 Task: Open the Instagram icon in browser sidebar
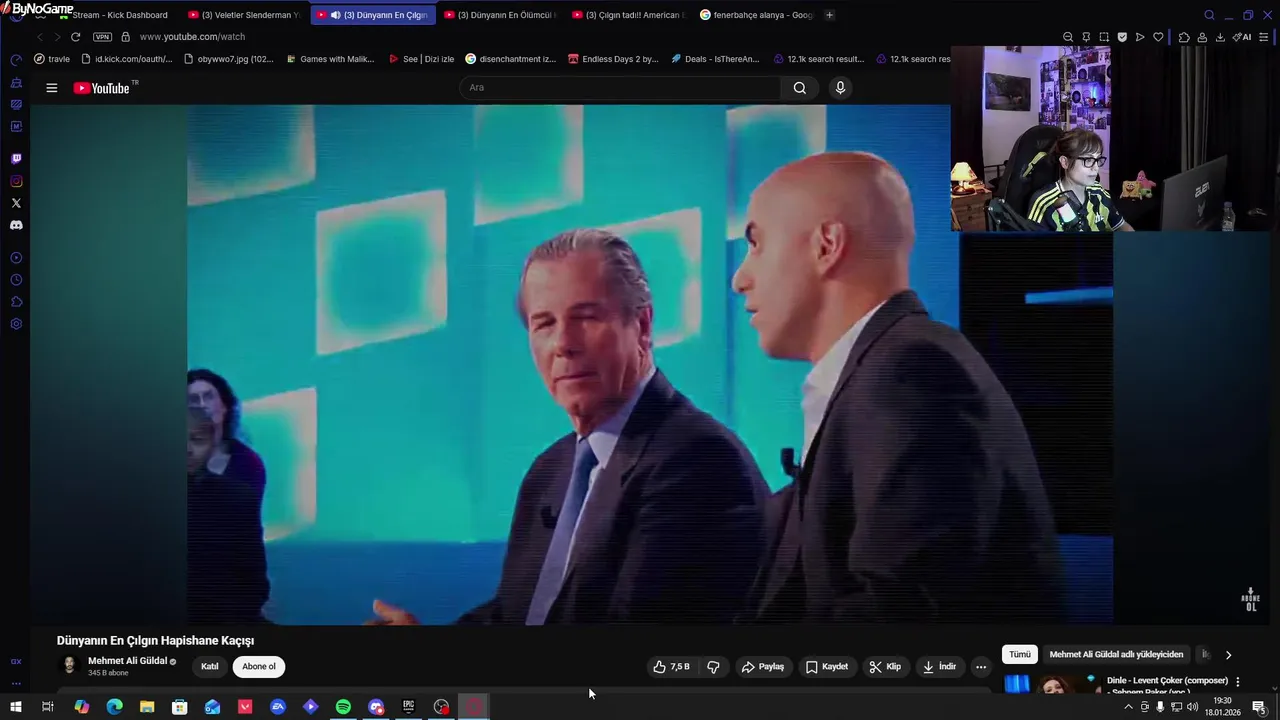(16, 181)
